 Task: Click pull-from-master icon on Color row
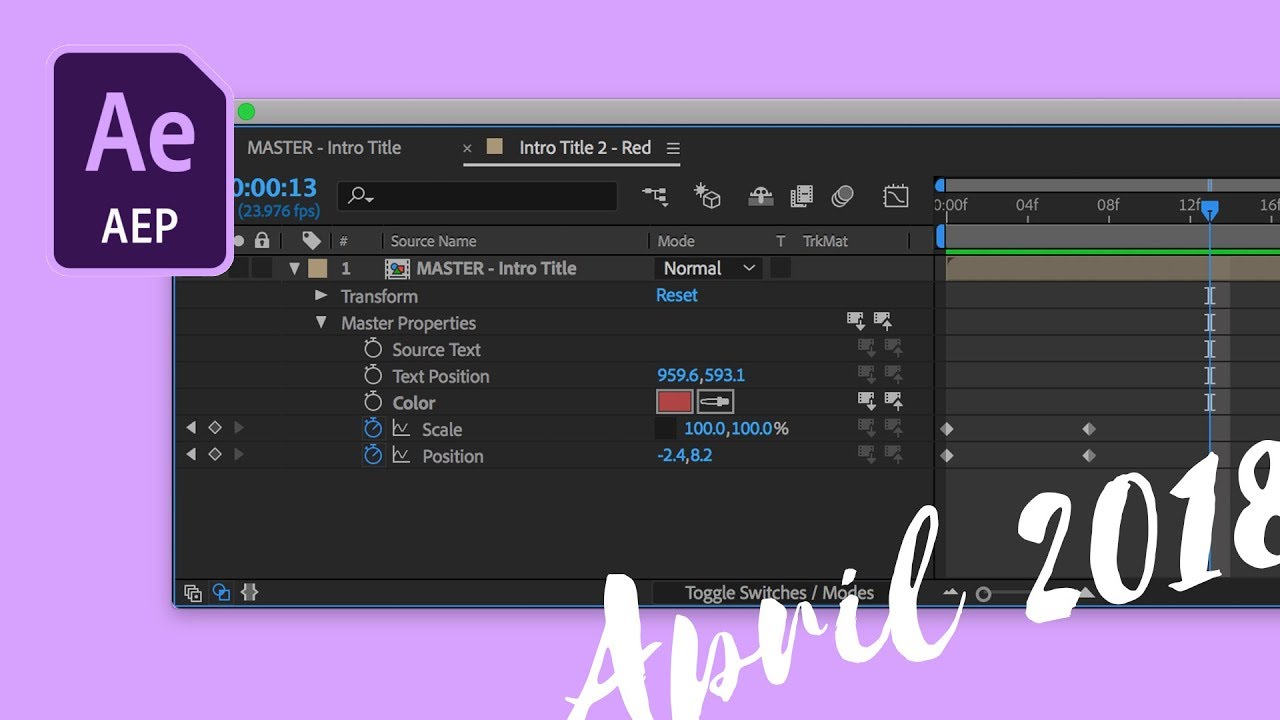[867, 401]
